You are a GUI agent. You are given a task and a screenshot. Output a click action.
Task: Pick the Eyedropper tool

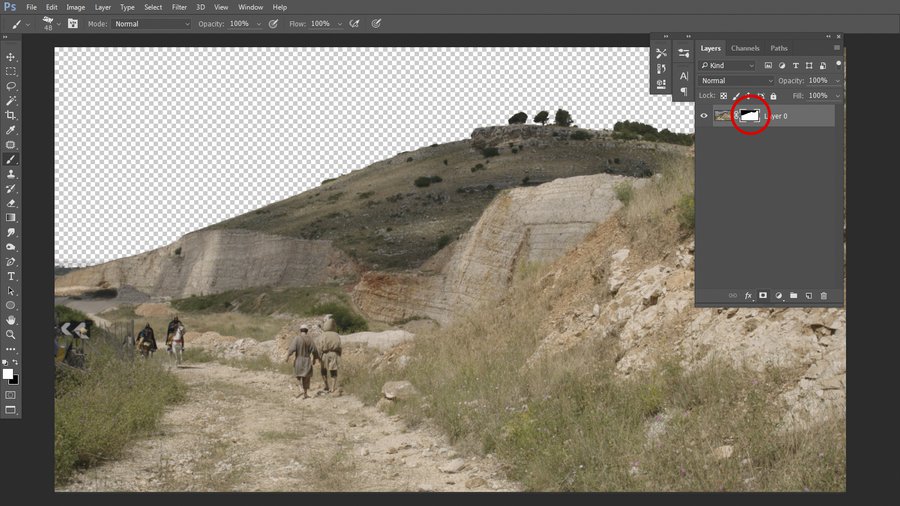click(x=11, y=130)
